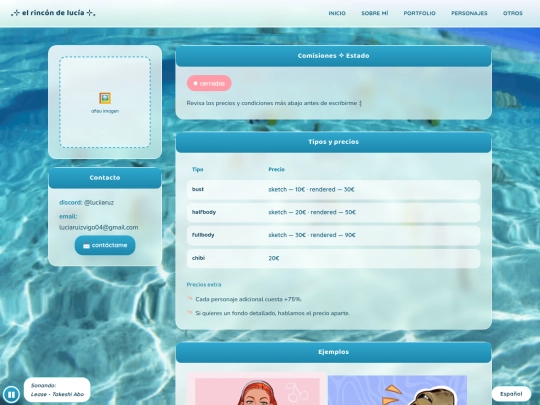Click the 'halfbody' price row
This screenshot has height=405, width=540.
[333, 212]
